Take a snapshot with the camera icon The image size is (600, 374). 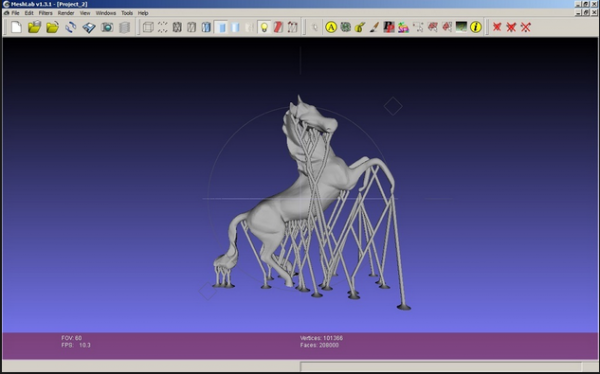107,27
